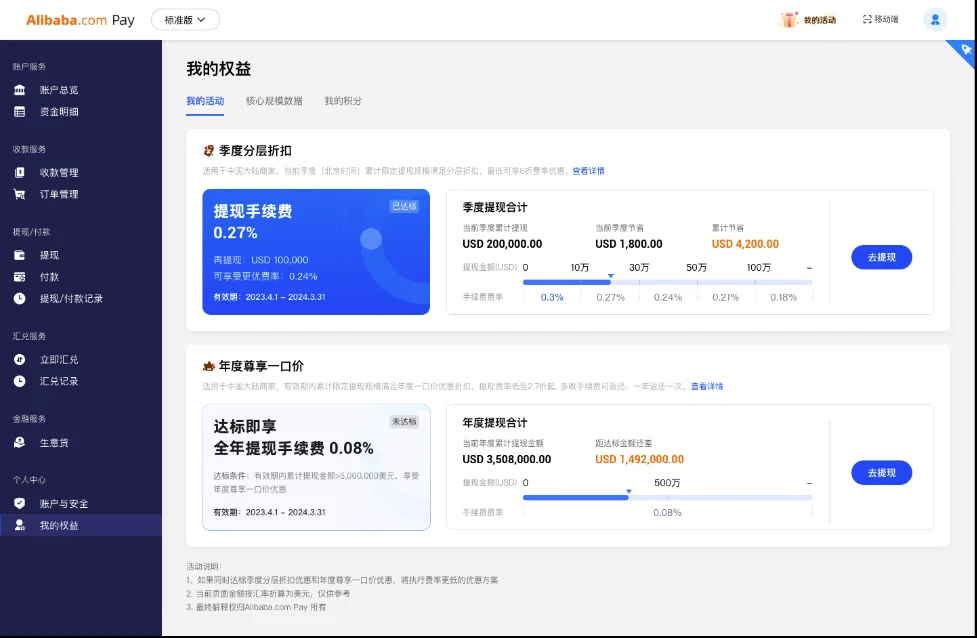This screenshot has height=638, width=977.
Task: Open the 移动端 scan icon in header
Action: [867, 19]
